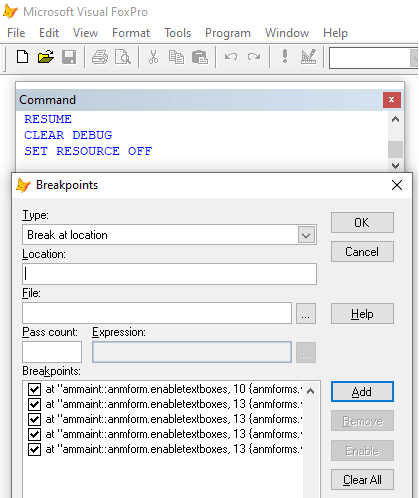Select the RESUME command line
The width and height of the screenshot is (419, 498).
[48, 119]
